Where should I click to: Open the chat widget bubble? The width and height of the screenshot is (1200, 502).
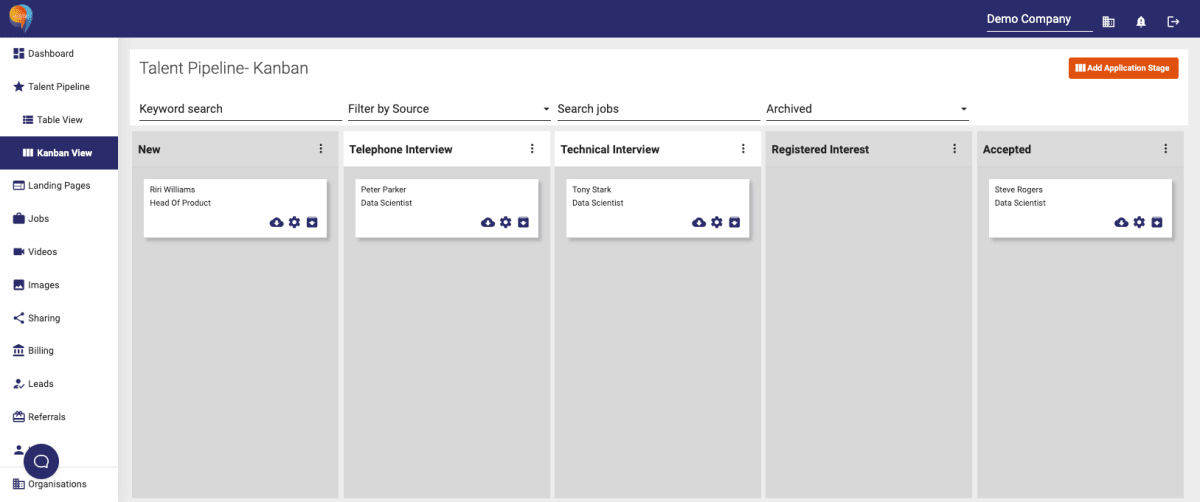(x=41, y=461)
